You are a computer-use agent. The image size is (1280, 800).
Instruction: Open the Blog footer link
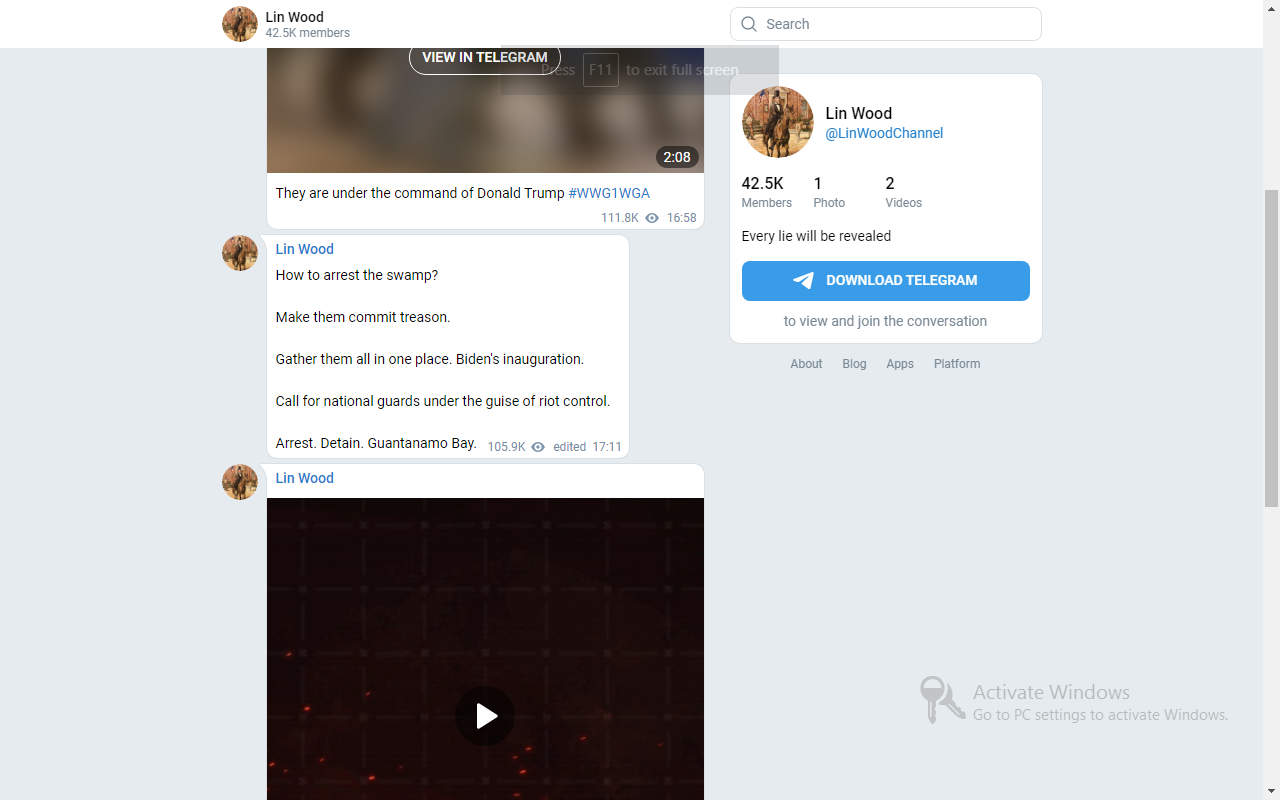(854, 364)
